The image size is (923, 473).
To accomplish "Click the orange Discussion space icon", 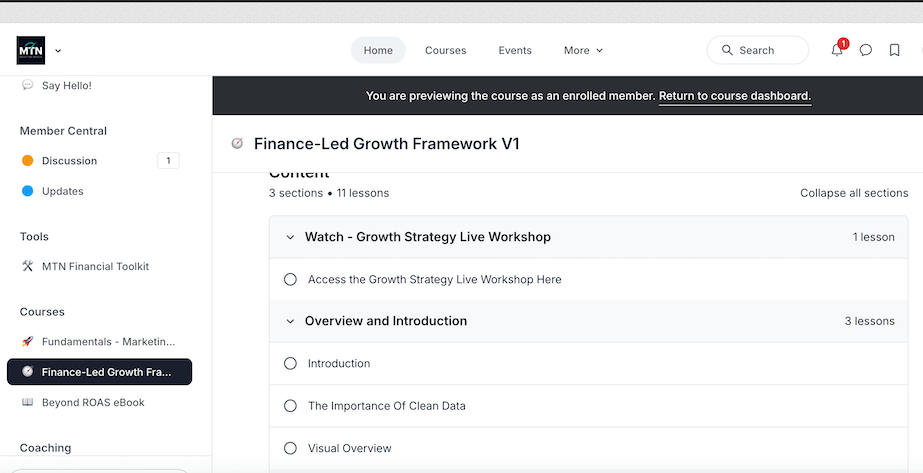I will (28, 161).
